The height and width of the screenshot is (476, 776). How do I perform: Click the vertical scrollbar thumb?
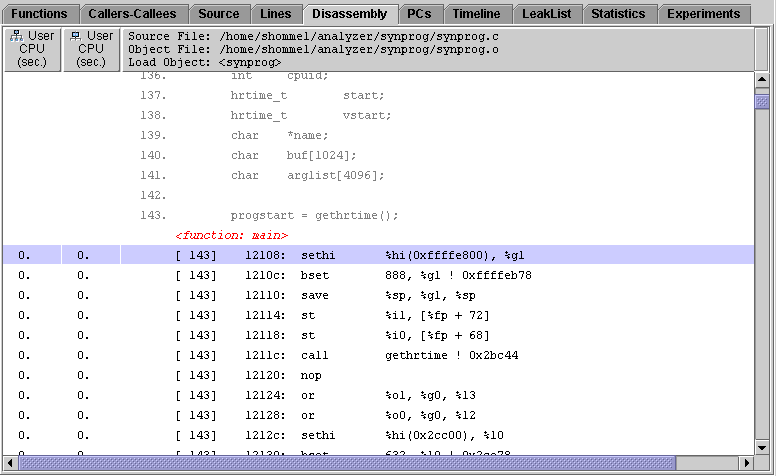(x=762, y=101)
